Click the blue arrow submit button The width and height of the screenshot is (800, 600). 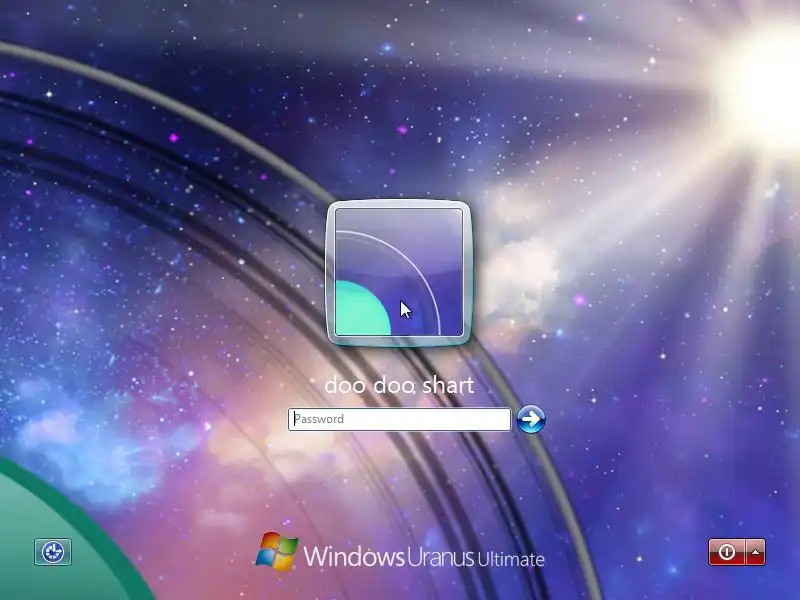coord(531,419)
